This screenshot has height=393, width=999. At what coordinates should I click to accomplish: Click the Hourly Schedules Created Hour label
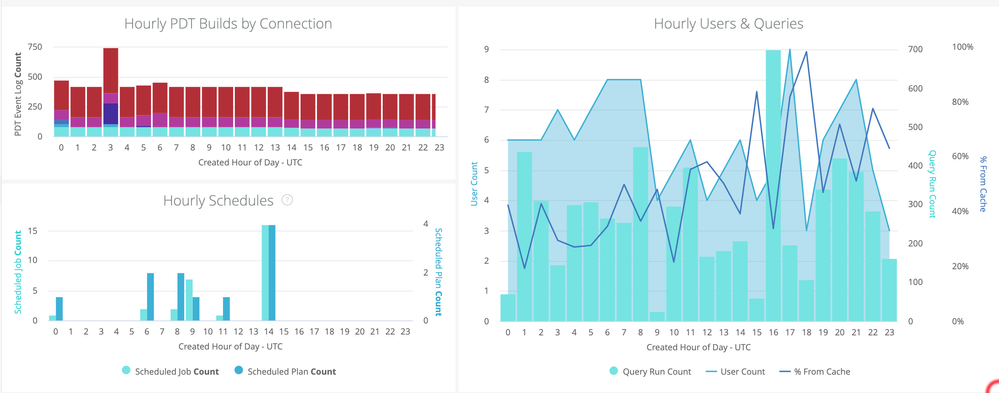pyautogui.click(x=230, y=347)
